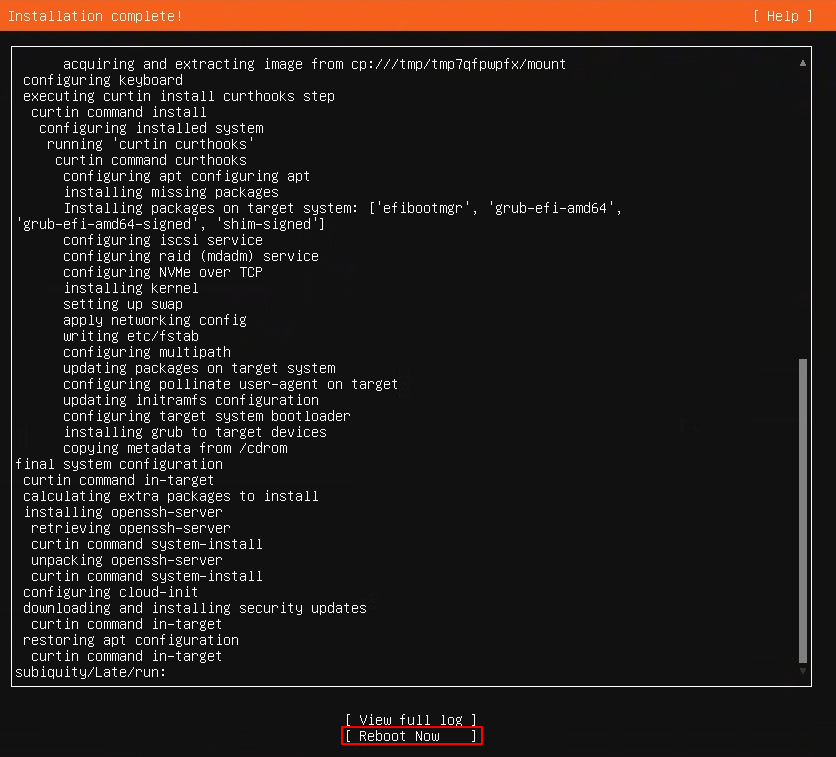This screenshot has width=836, height=757.
Task: Open View full log
Action: 411,720
